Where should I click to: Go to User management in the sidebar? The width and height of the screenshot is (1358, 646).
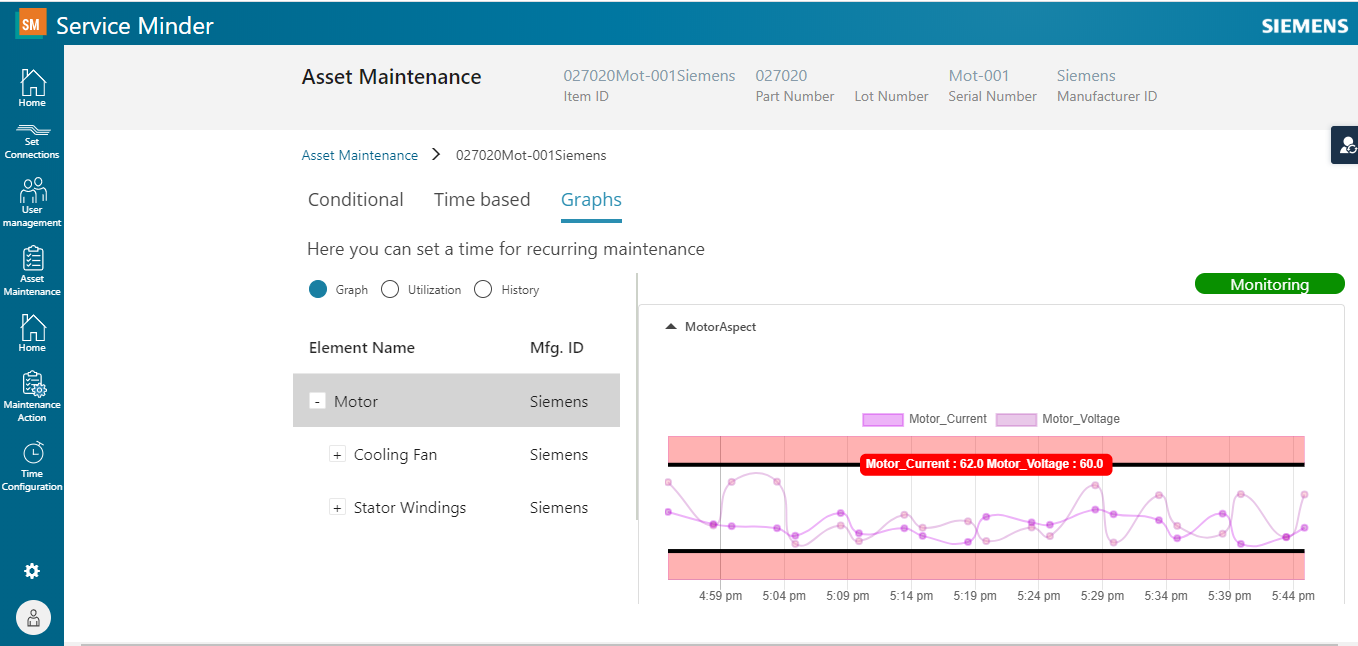tap(32, 203)
